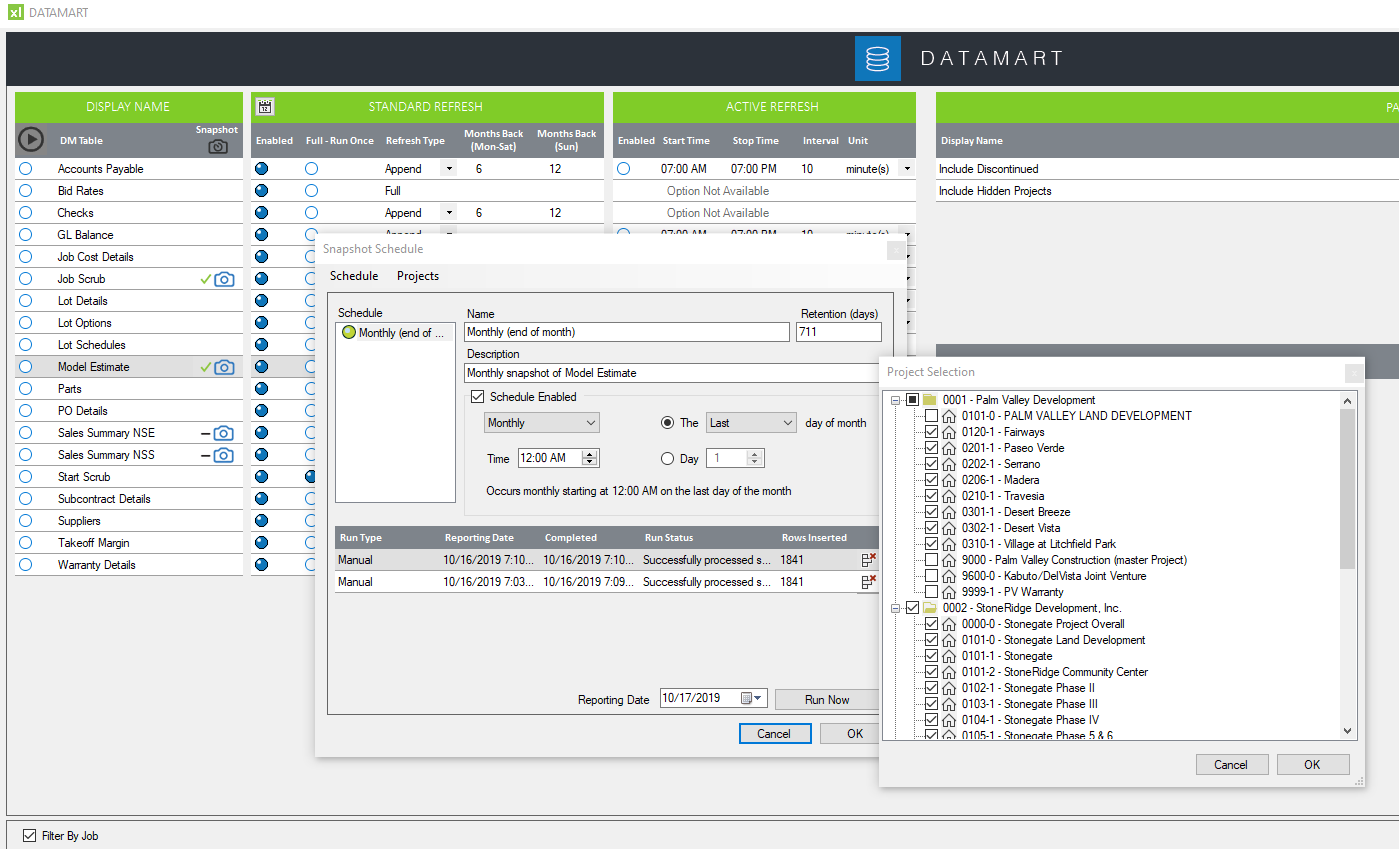The image size is (1399, 849).
Task: Open the Schedule menu in Snapshot Schedule
Action: (354, 276)
